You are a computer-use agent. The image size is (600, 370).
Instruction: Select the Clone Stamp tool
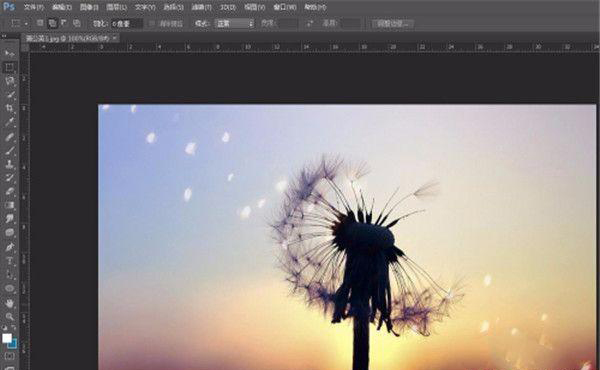(x=10, y=164)
